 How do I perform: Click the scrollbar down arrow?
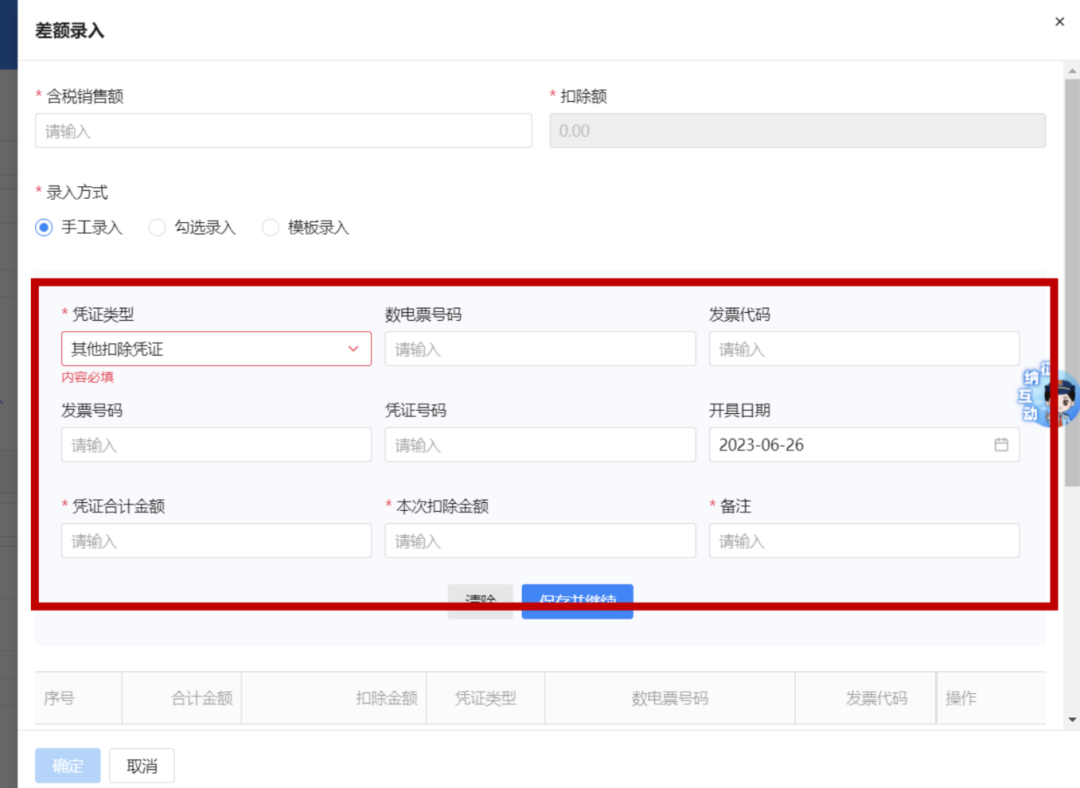pos(1072,718)
